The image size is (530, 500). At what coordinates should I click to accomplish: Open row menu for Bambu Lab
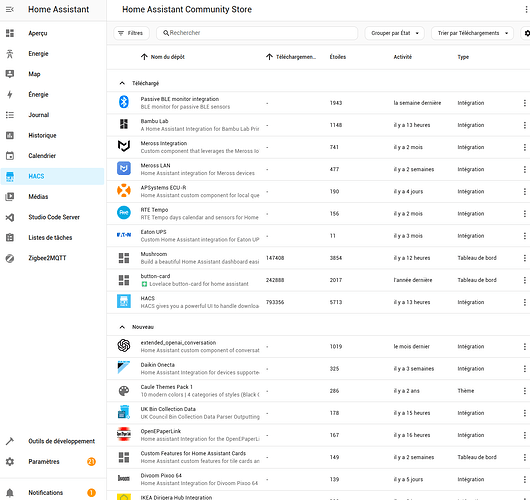525,125
